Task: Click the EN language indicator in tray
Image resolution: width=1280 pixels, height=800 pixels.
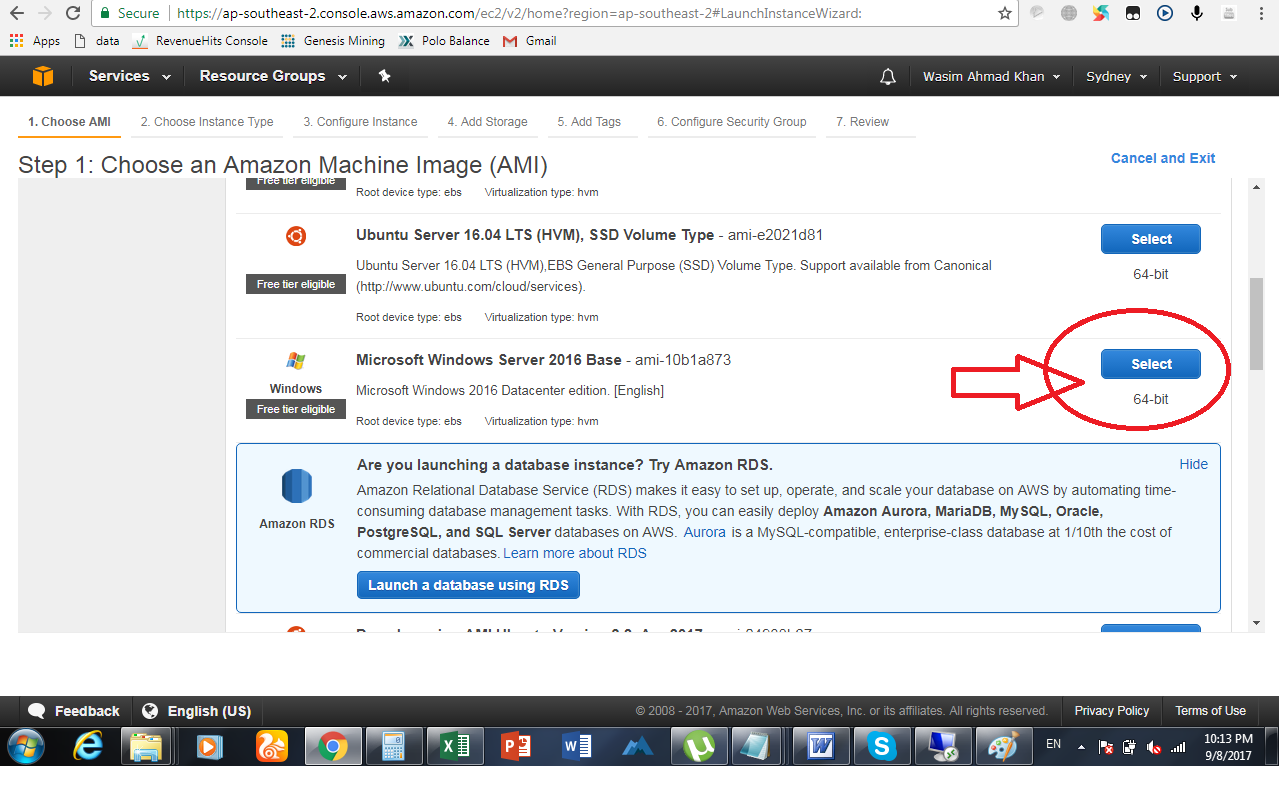Action: [1053, 745]
